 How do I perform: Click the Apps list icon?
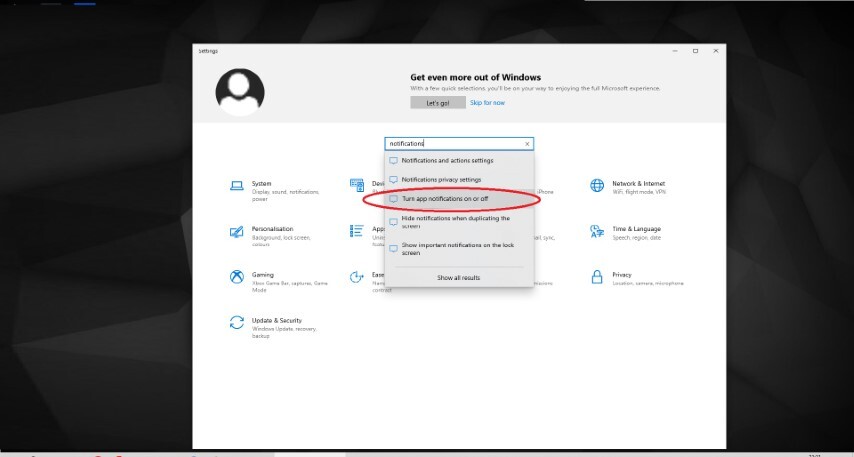357,231
